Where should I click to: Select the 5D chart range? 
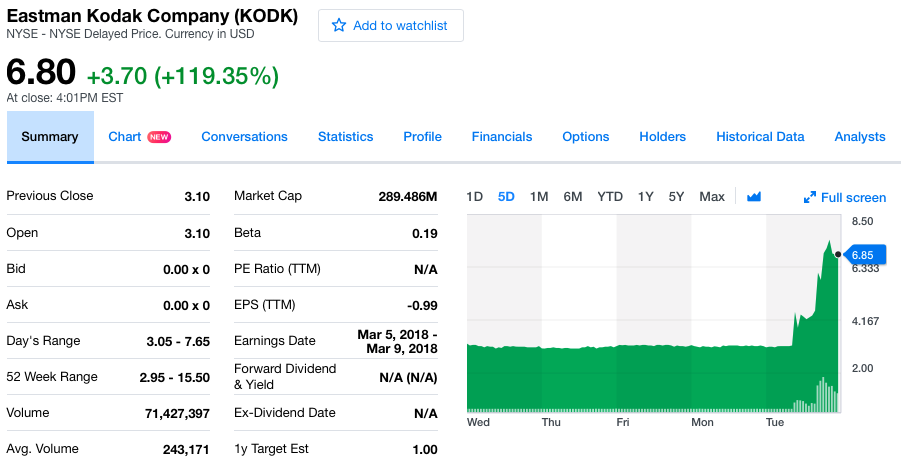506,197
